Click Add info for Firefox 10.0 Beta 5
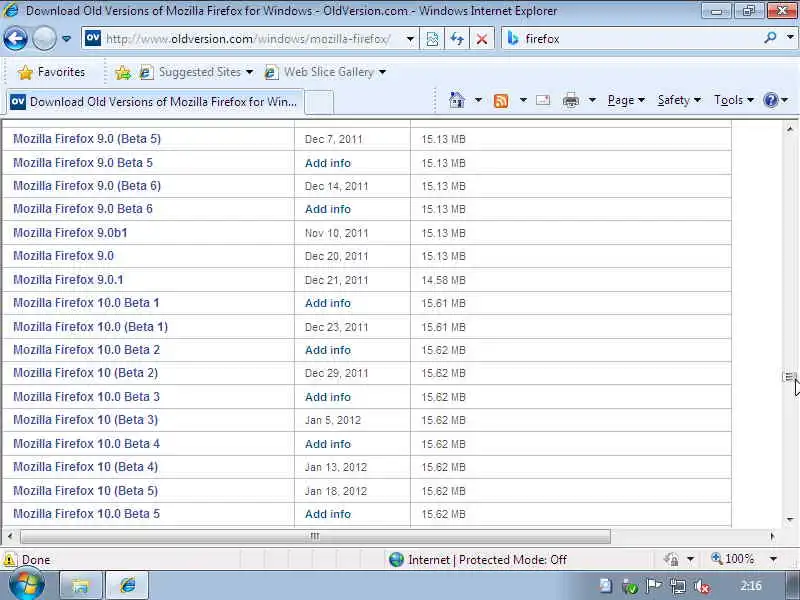800x600 pixels. click(x=328, y=514)
